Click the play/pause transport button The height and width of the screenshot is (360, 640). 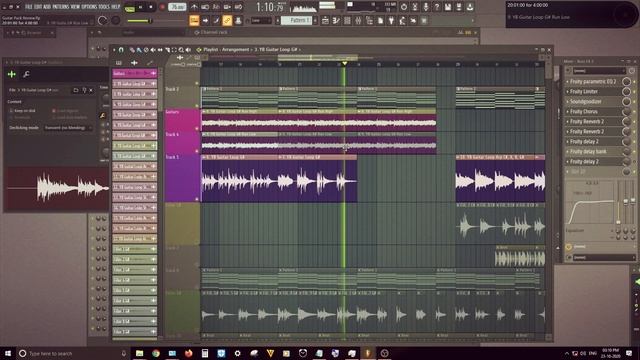[141, 7]
